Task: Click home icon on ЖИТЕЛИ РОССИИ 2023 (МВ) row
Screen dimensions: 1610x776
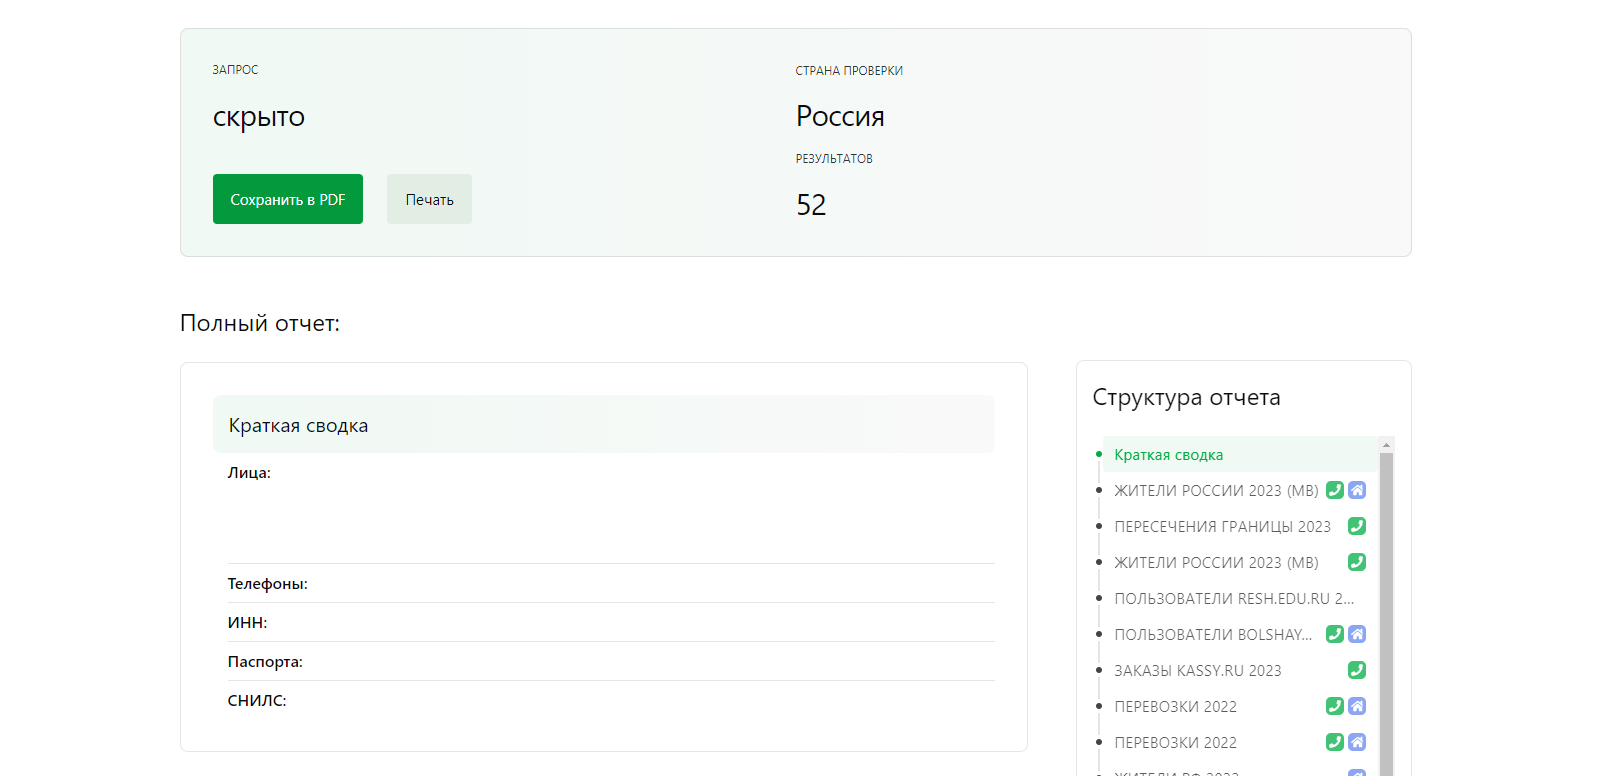Action: click(1357, 490)
